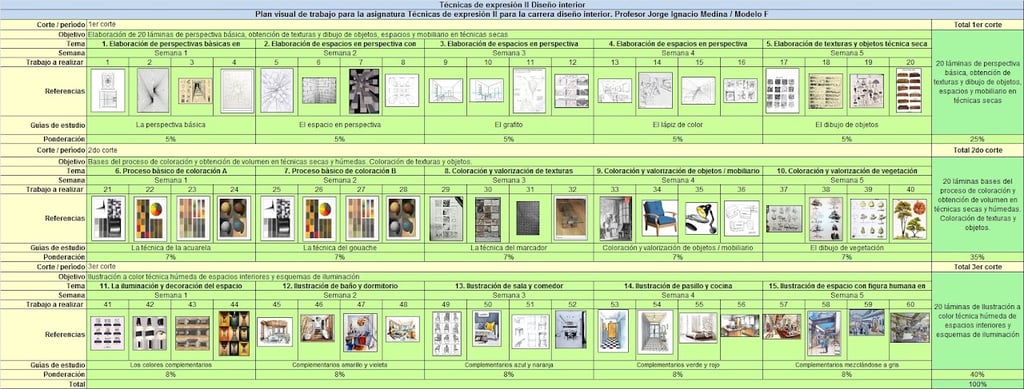The image size is (1024, 389).
Task: Select work number cell '13'
Action: coord(615,62)
